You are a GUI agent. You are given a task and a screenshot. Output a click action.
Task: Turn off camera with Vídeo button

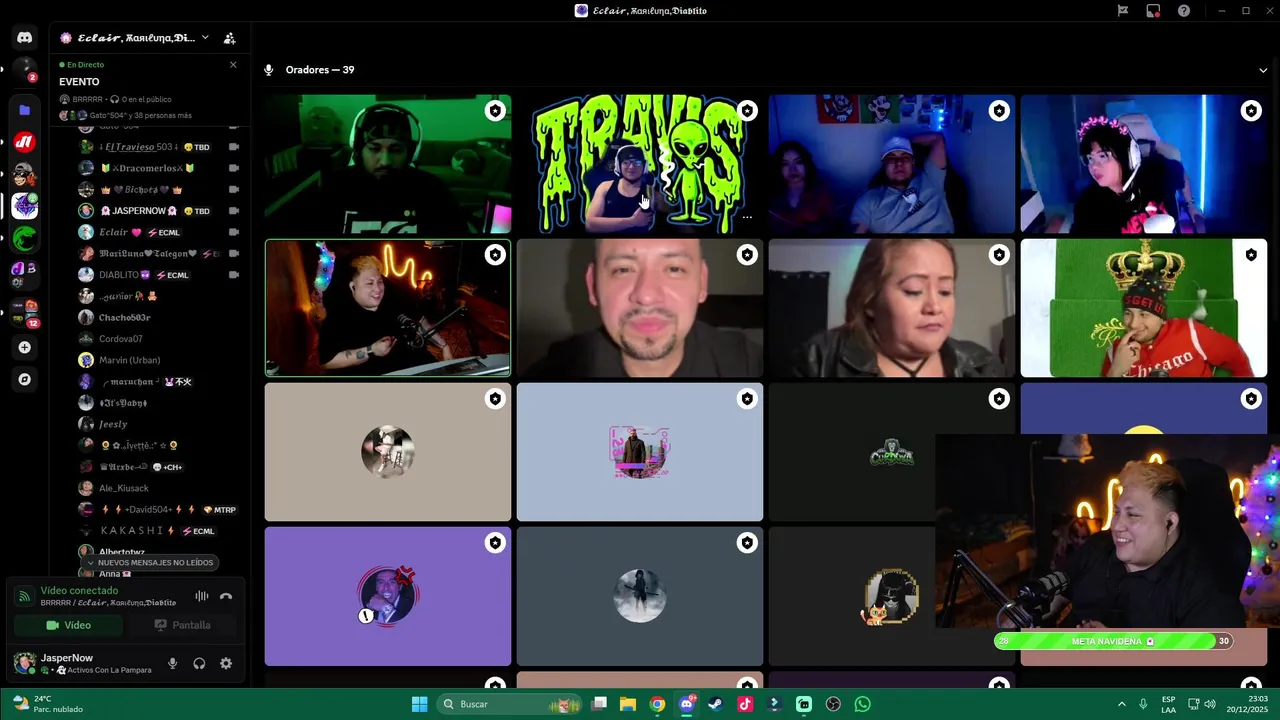pos(68,625)
